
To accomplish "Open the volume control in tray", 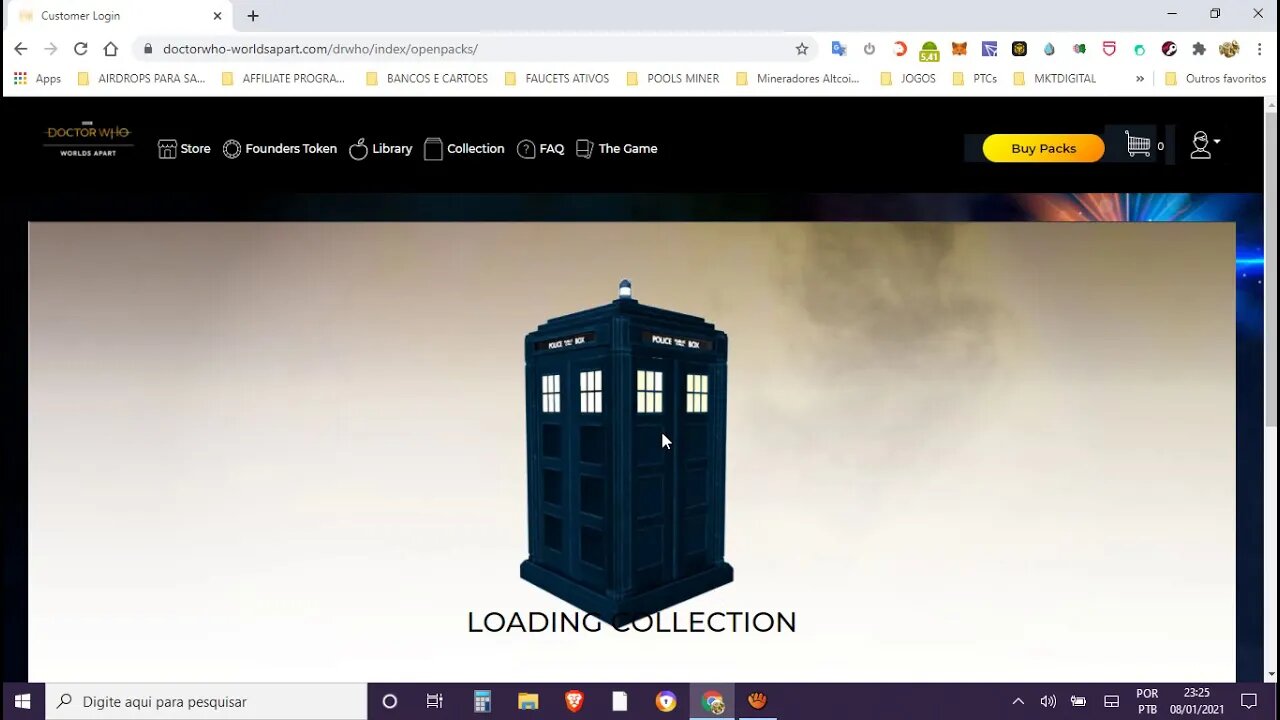I will pyautogui.click(x=1048, y=701).
